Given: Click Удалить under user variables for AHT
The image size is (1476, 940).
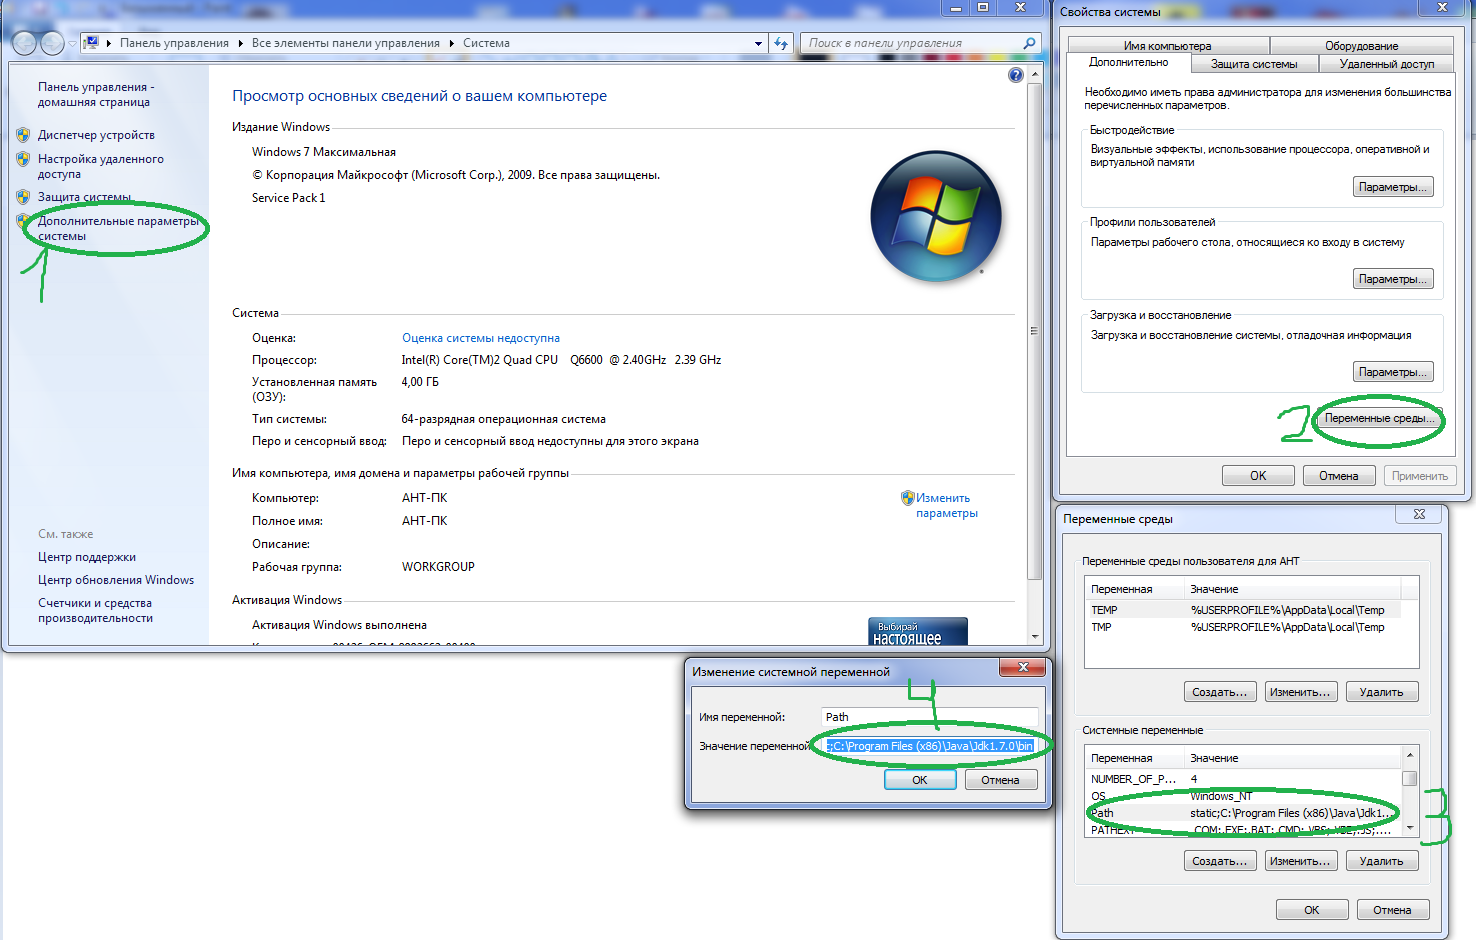Looking at the screenshot, I should point(1382,692).
